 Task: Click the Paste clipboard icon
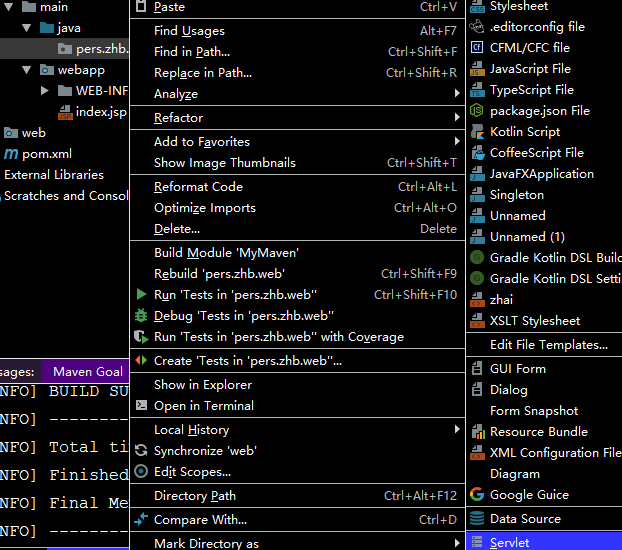click(x=141, y=6)
